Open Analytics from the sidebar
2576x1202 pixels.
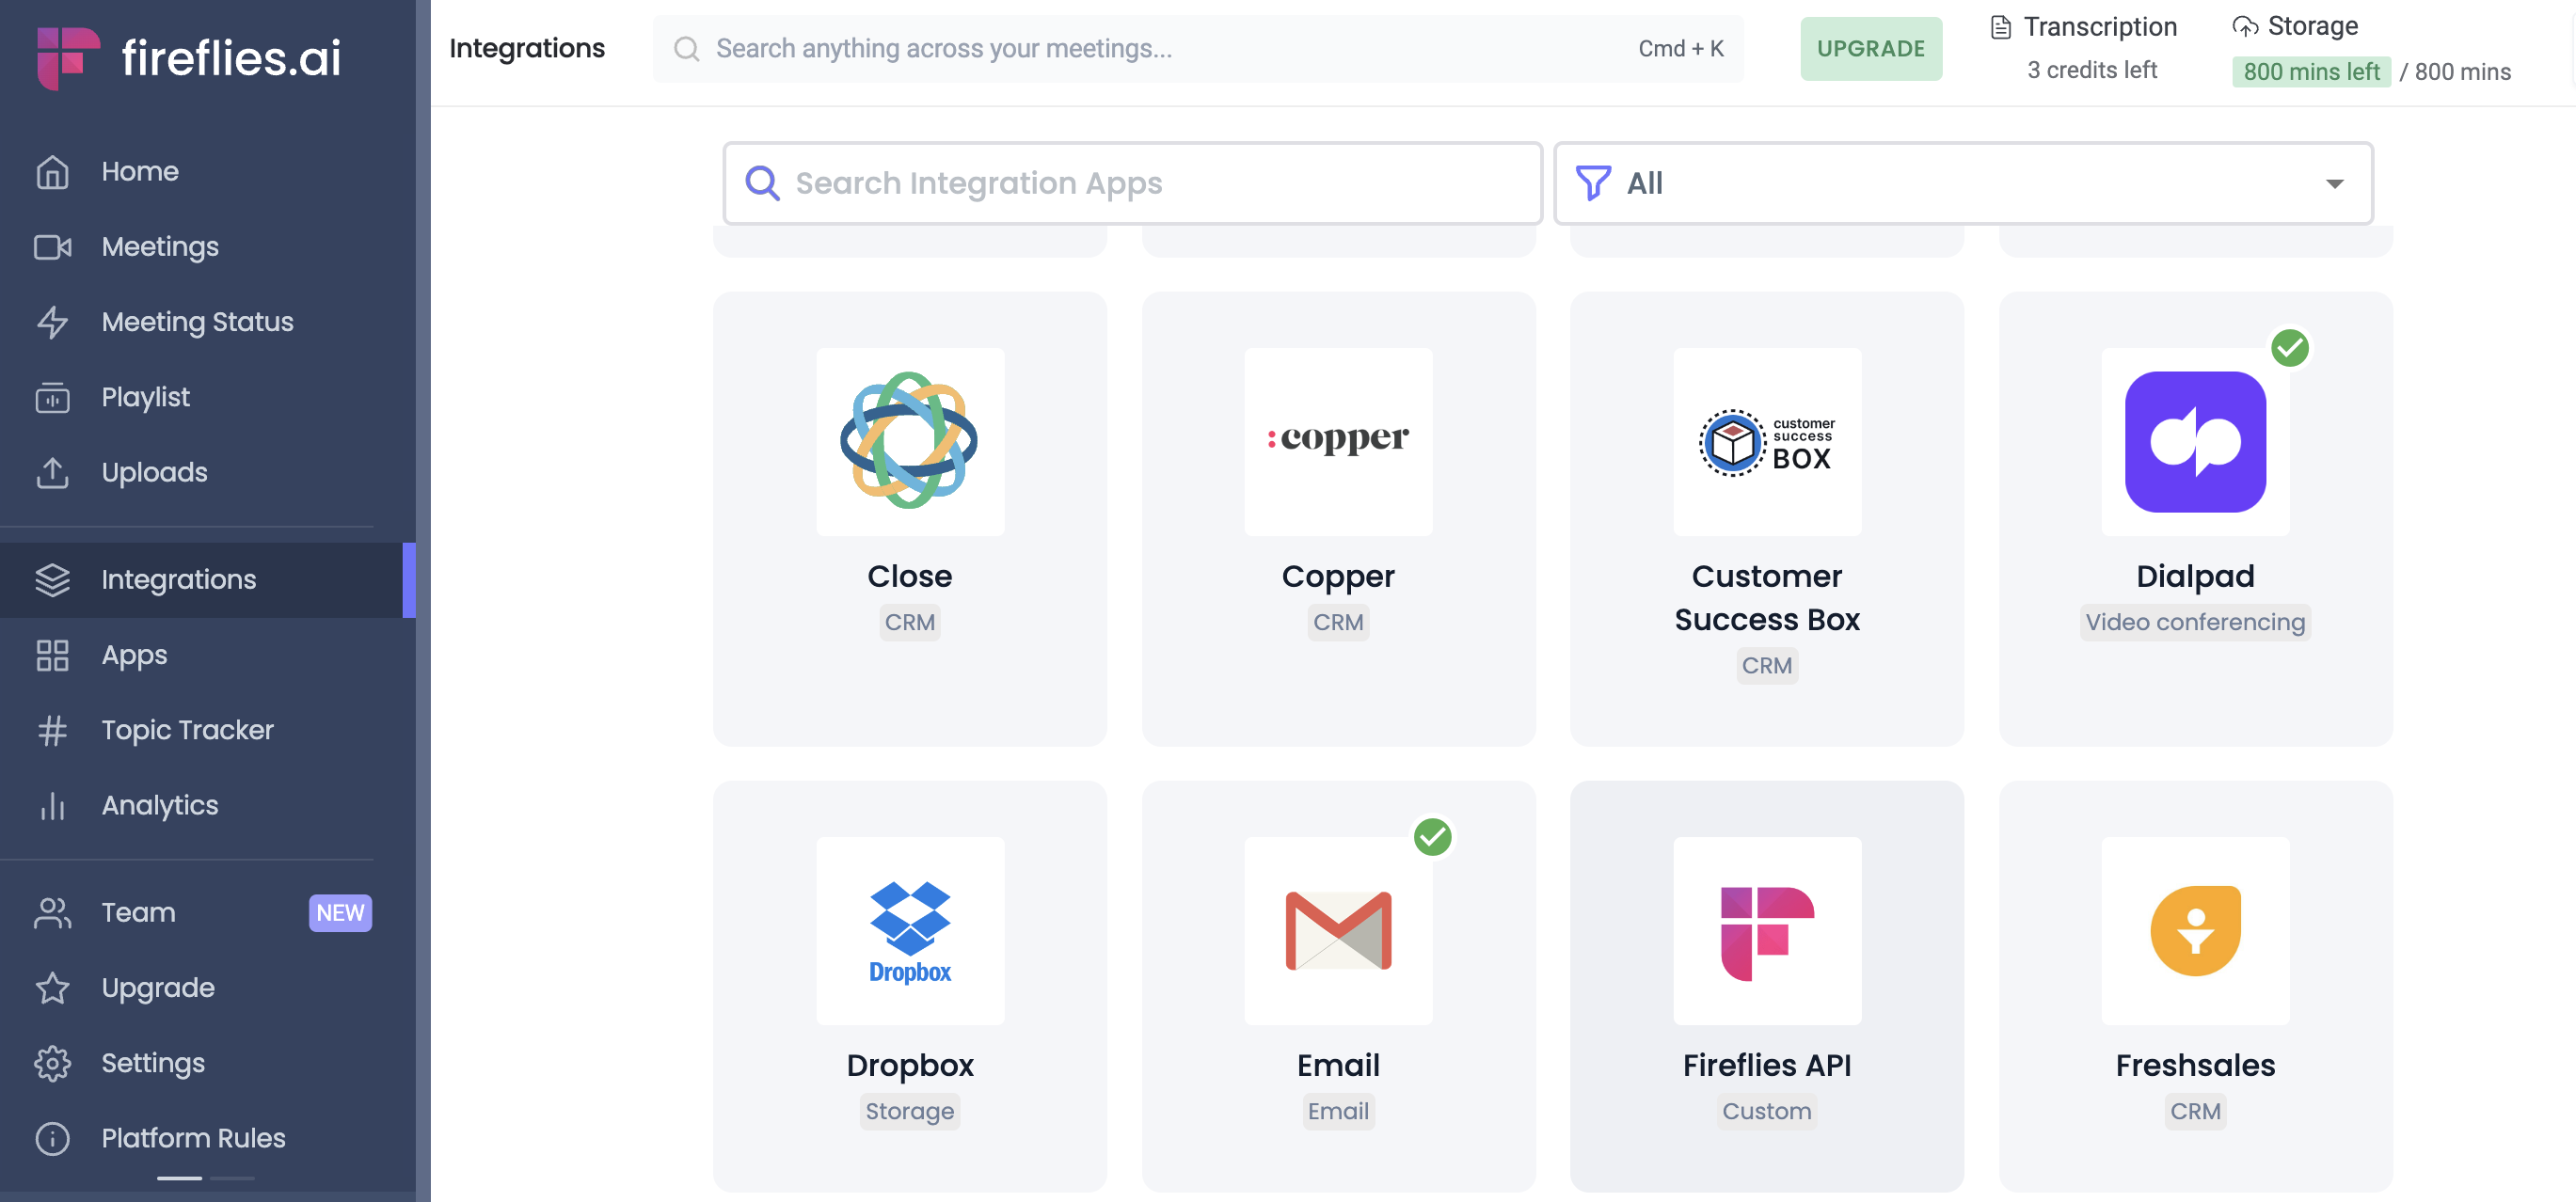(x=160, y=805)
